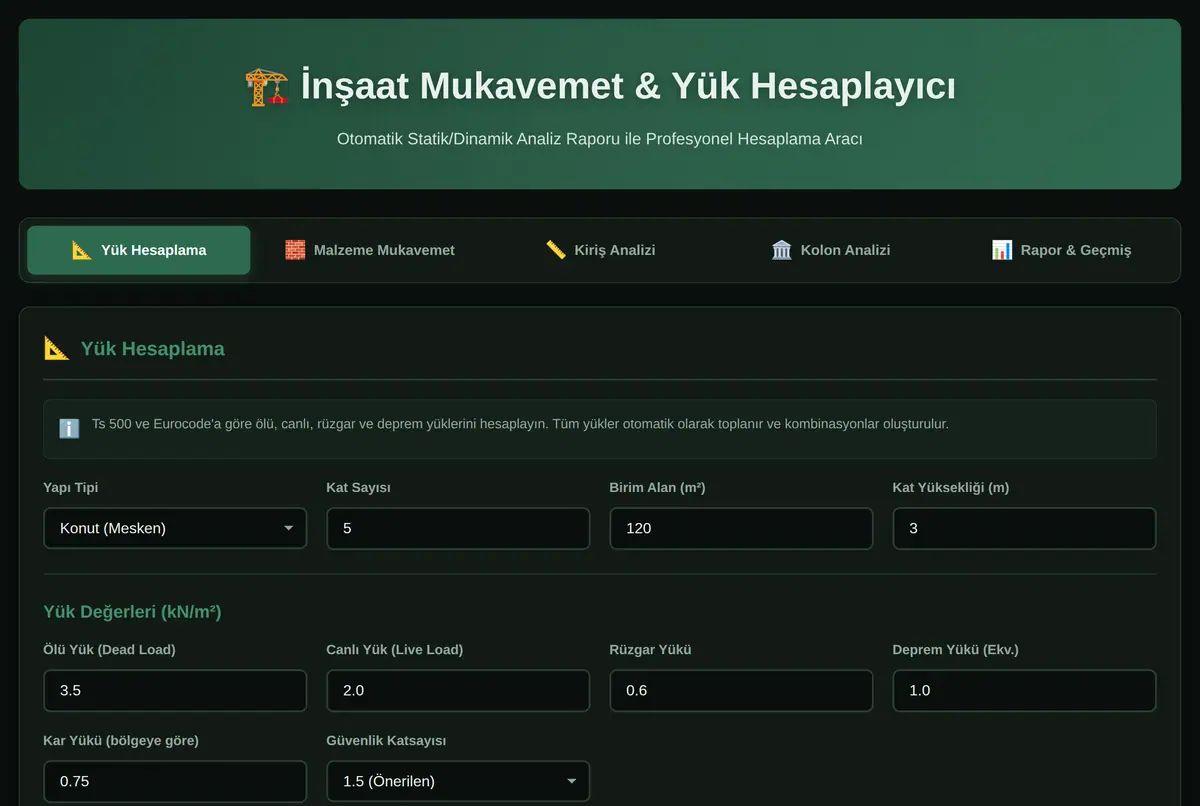This screenshot has width=1200, height=806.
Task: Click the 'Yük Değerleri (kN/m²)' heading
Action: 132,611
